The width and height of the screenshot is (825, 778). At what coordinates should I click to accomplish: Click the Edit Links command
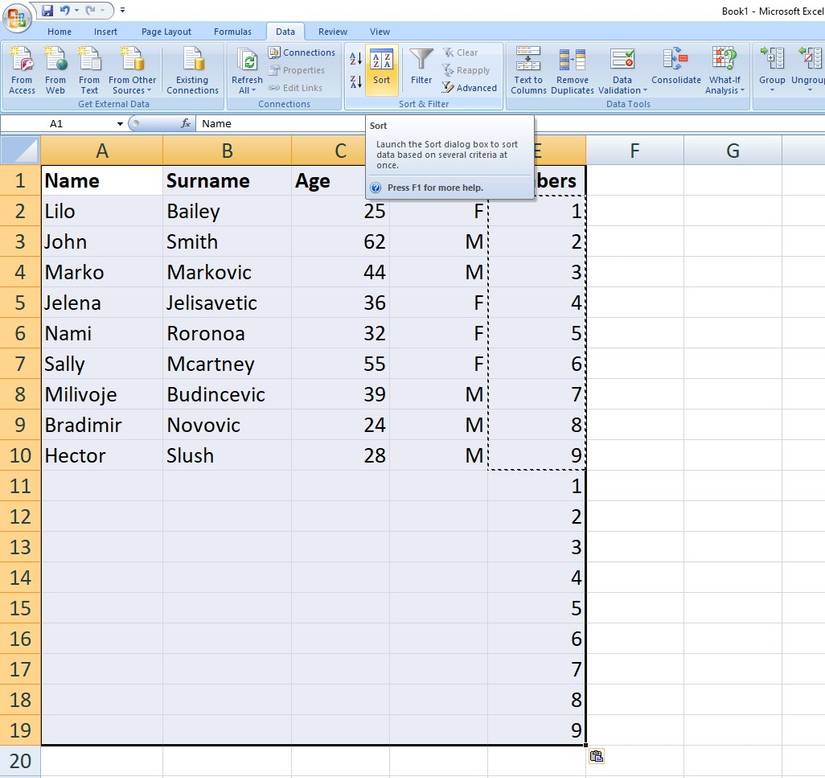point(296,88)
